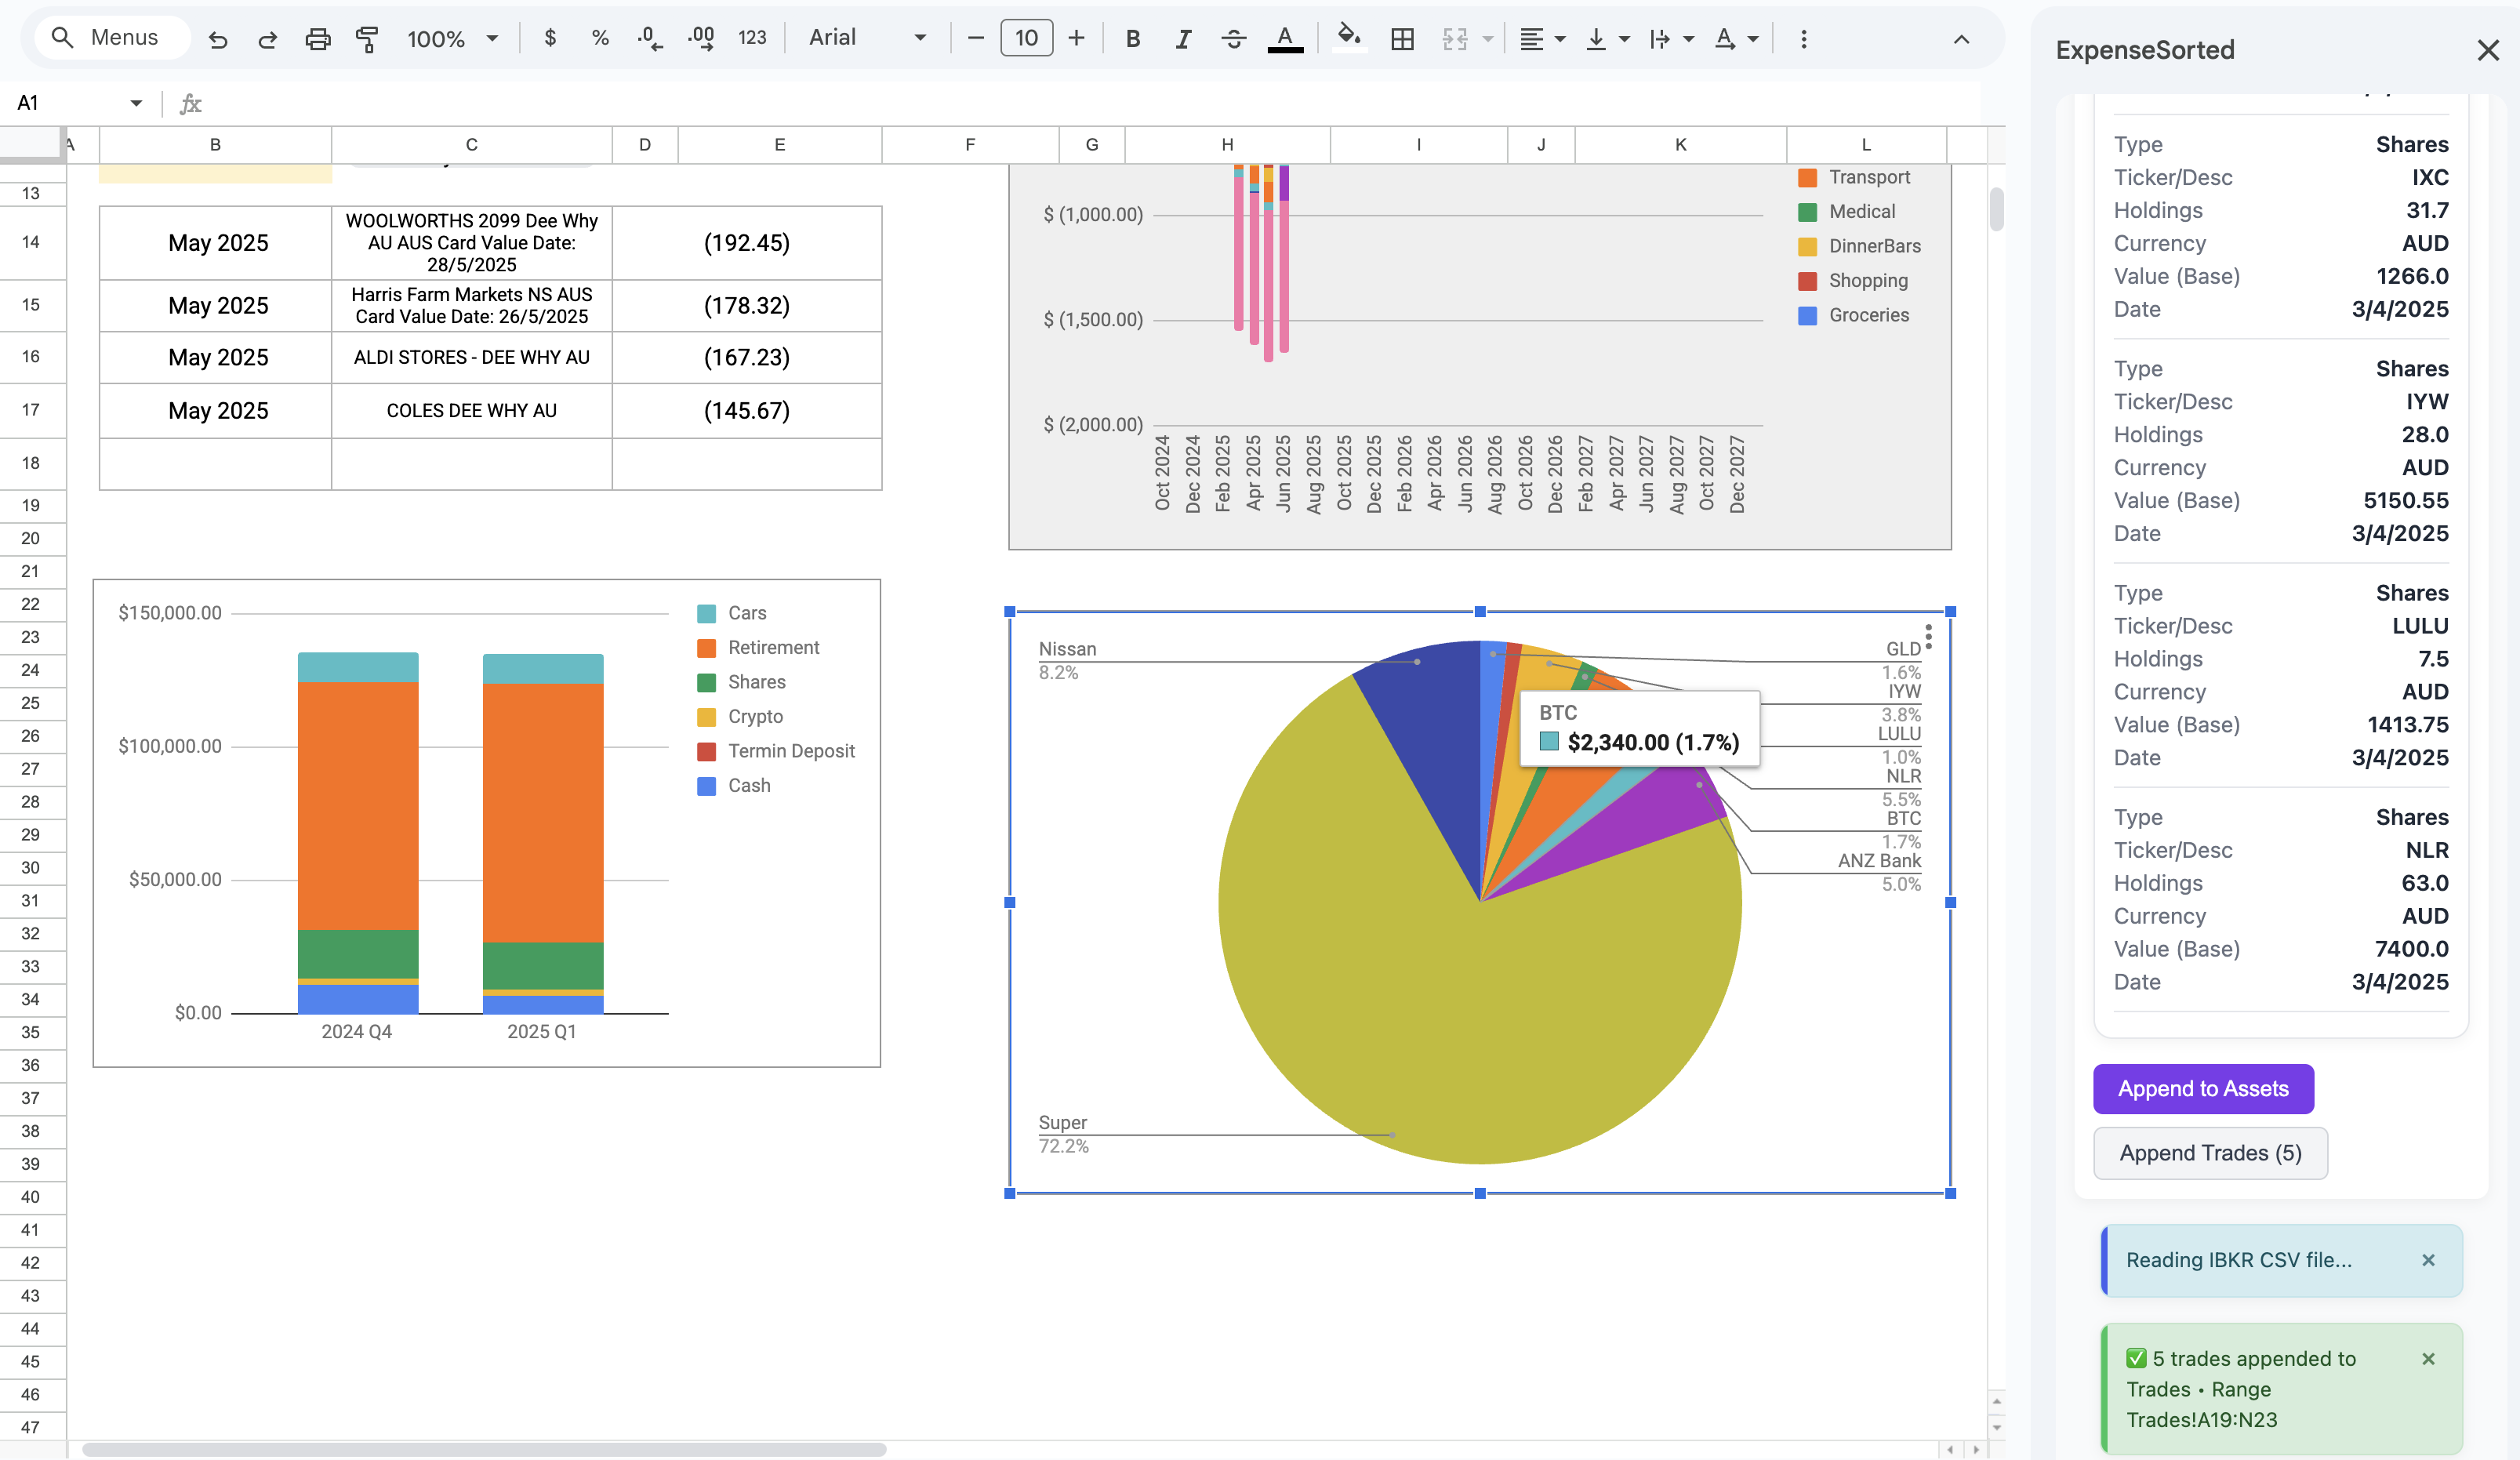The width and height of the screenshot is (2520, 1460).
Task: Format as currency with dollar icon
Action: tap(550, 38)
